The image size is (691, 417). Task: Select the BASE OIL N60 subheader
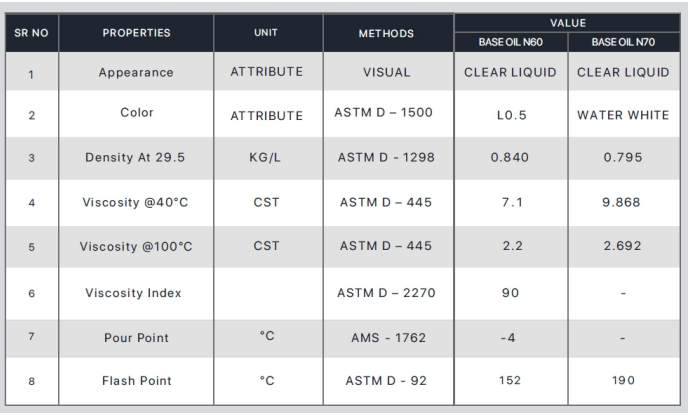point(509,42)
